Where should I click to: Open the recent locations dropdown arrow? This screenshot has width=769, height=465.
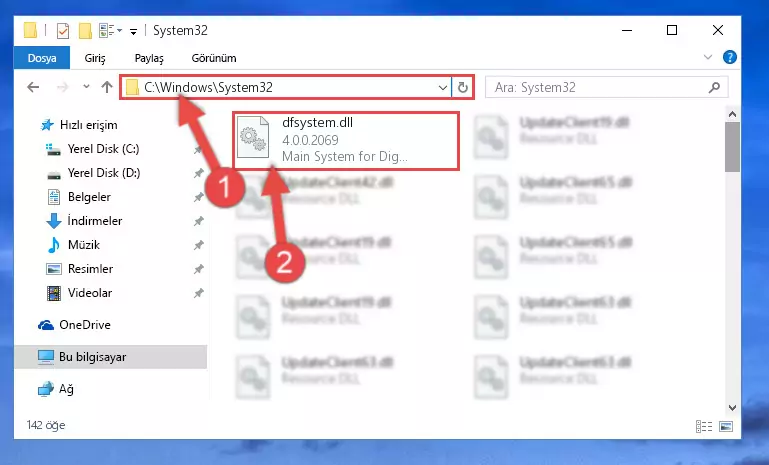(86, 87)
